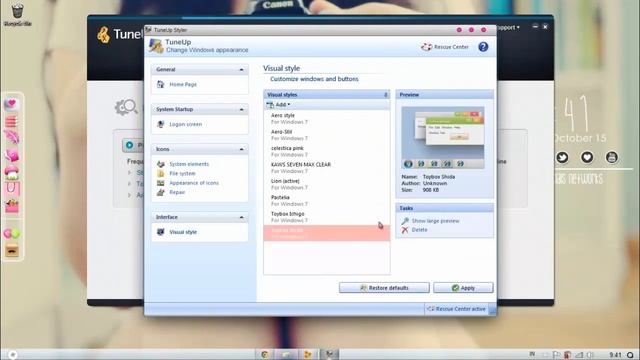Click the Show large preview link

point(435,221)
